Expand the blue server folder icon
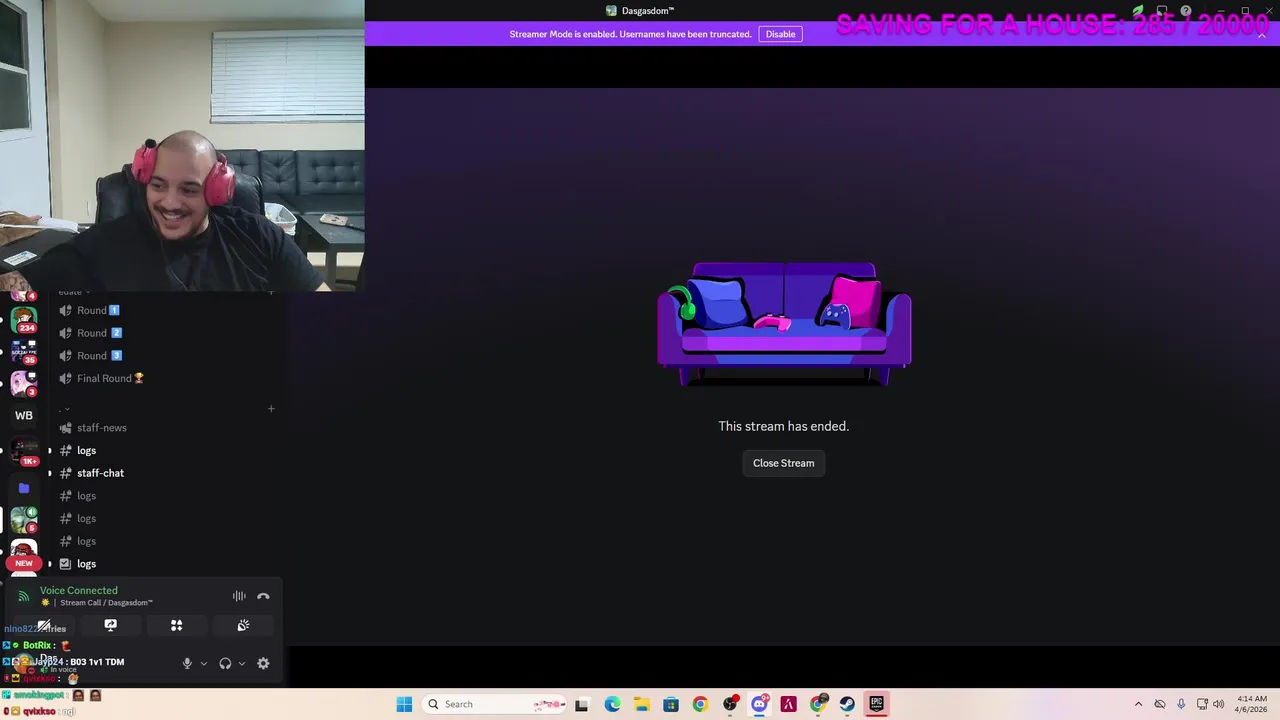 24,488
